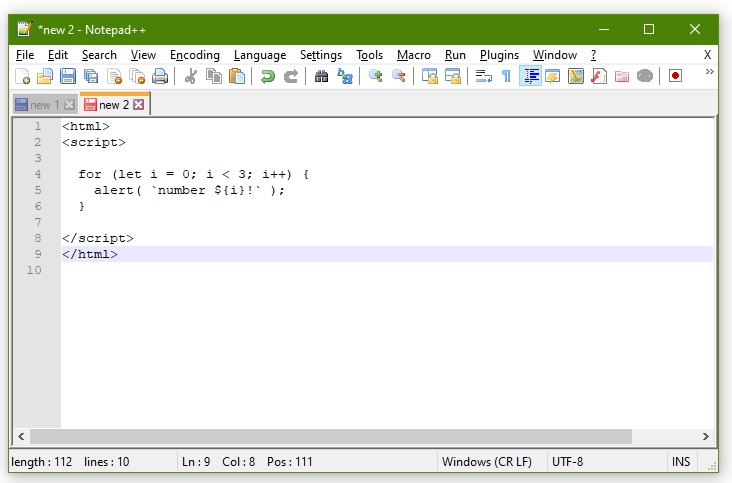
Task: Zoom out with magnifier minus icon
Action: pyautogui.click(x=398, y=76)
